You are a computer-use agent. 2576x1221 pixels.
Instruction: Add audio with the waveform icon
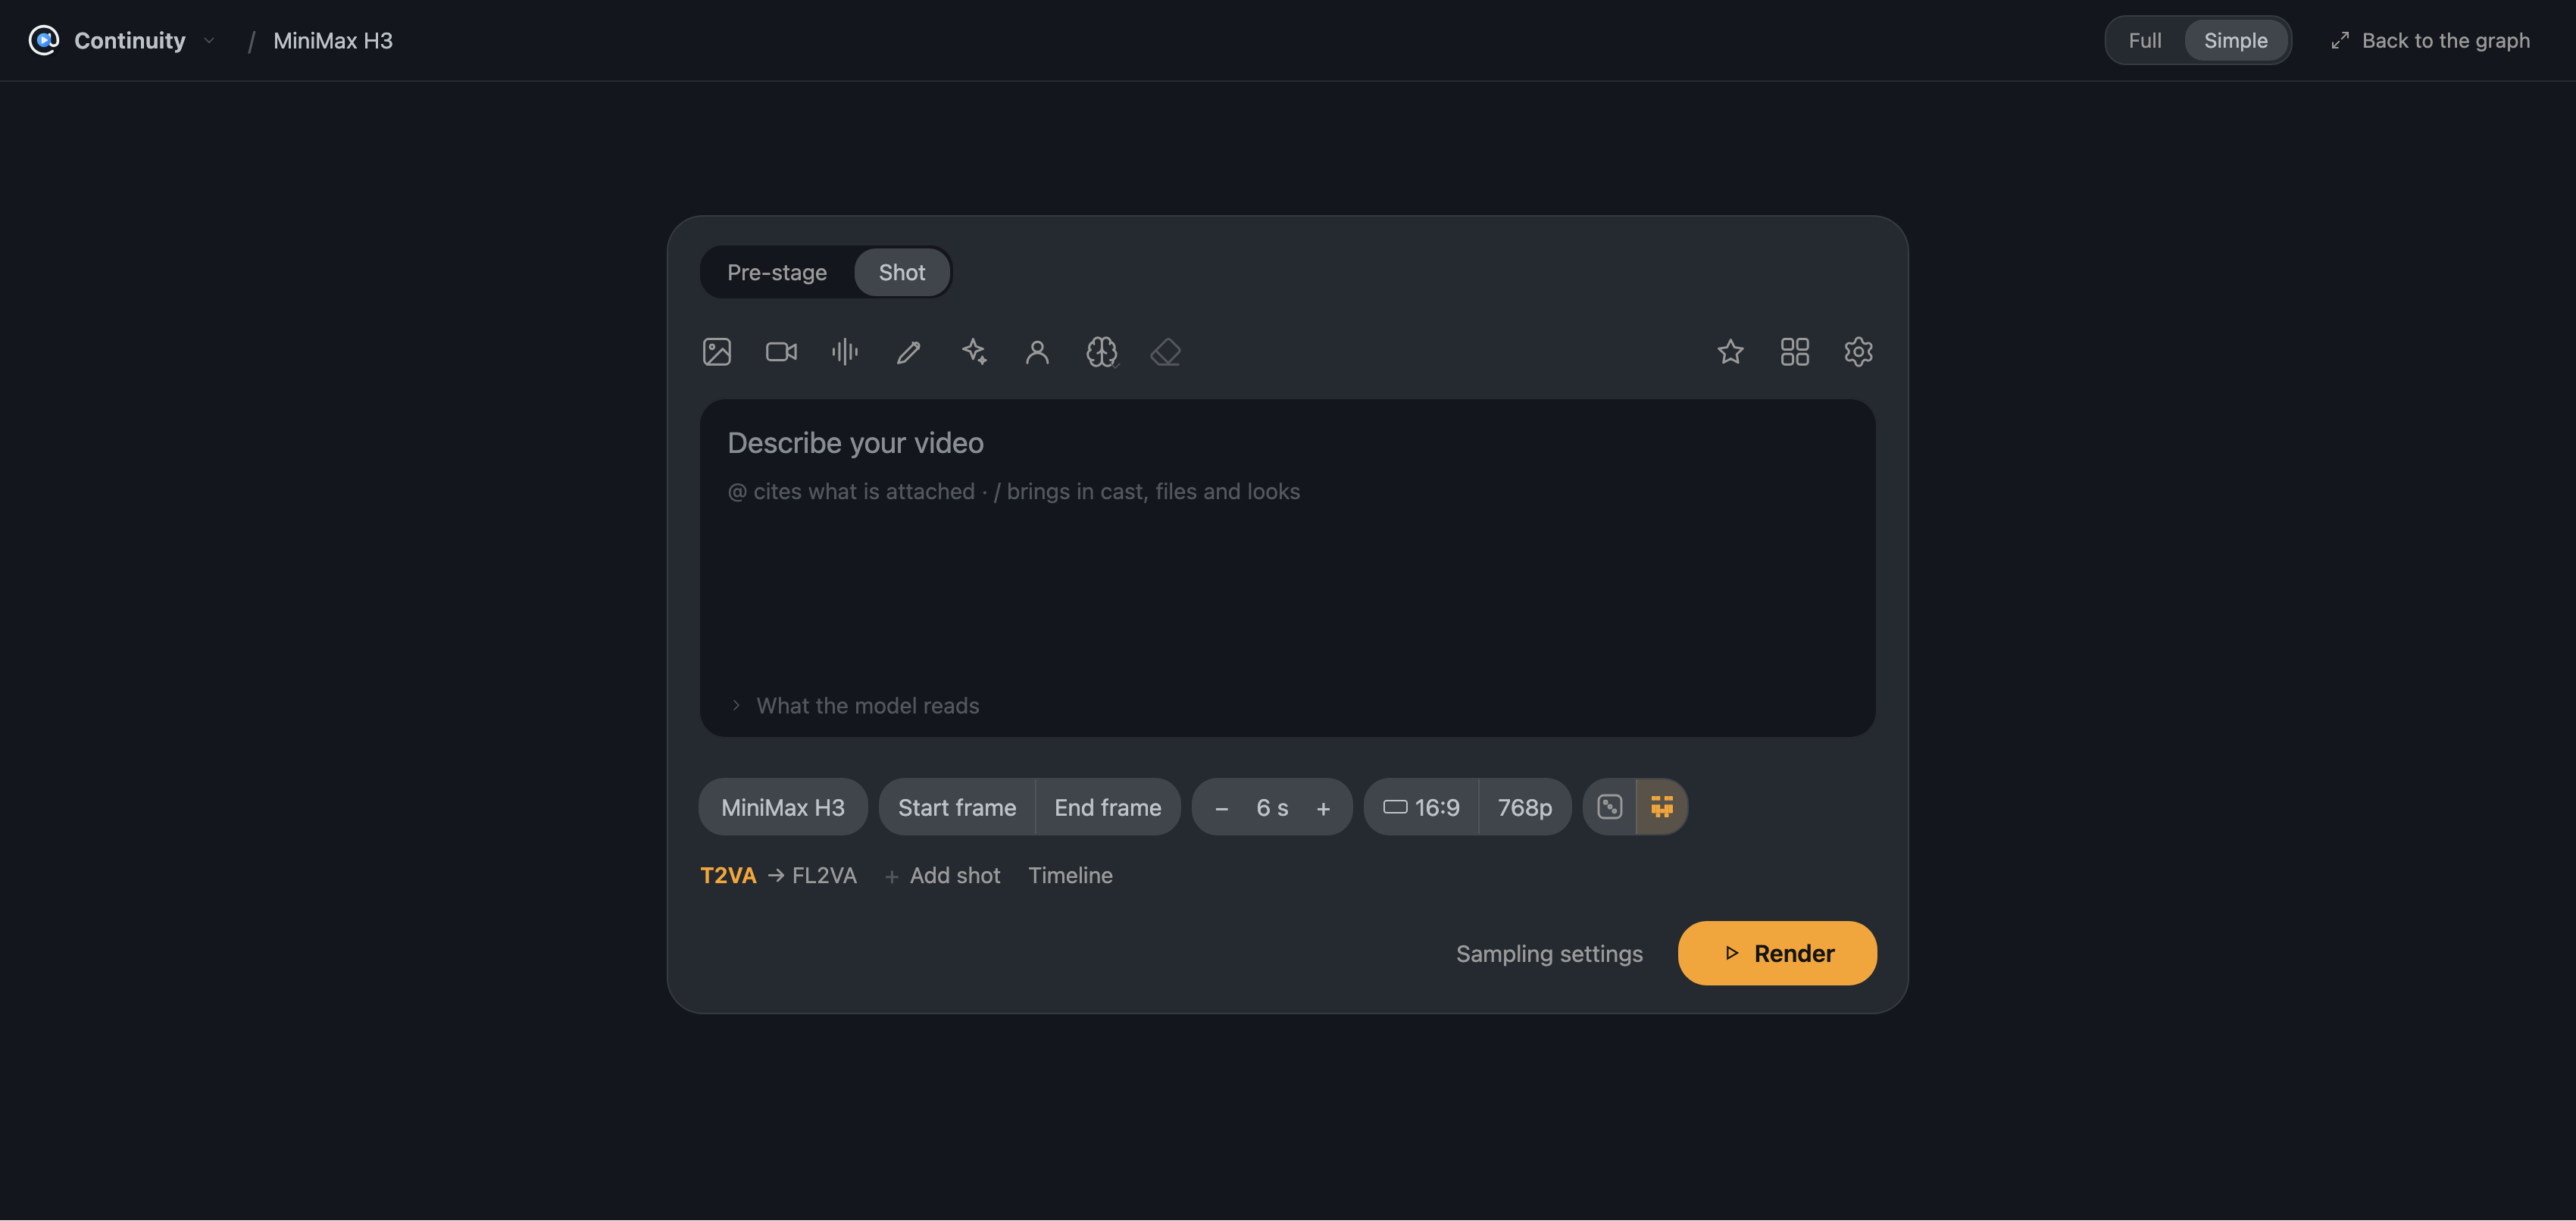click(845, 352)
